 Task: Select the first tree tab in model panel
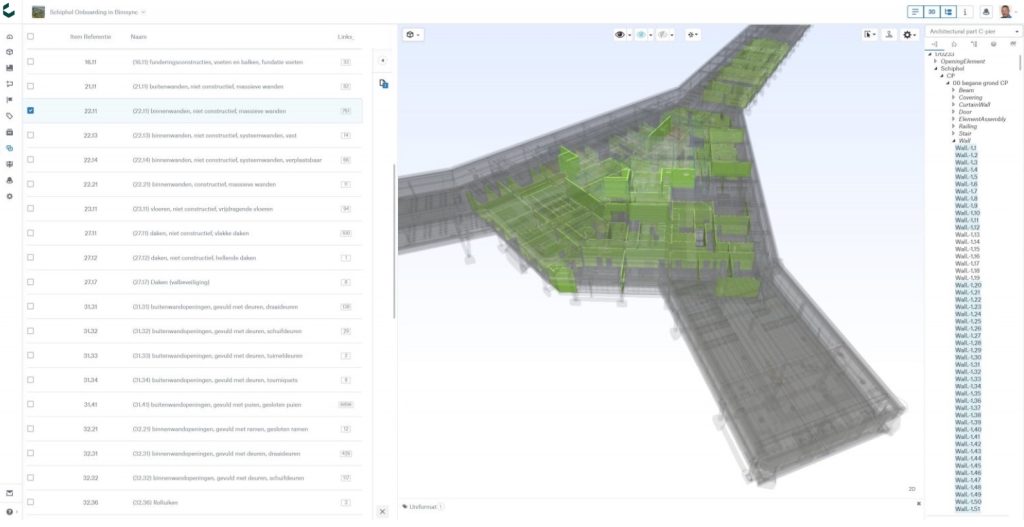click(x=935, y=44)
